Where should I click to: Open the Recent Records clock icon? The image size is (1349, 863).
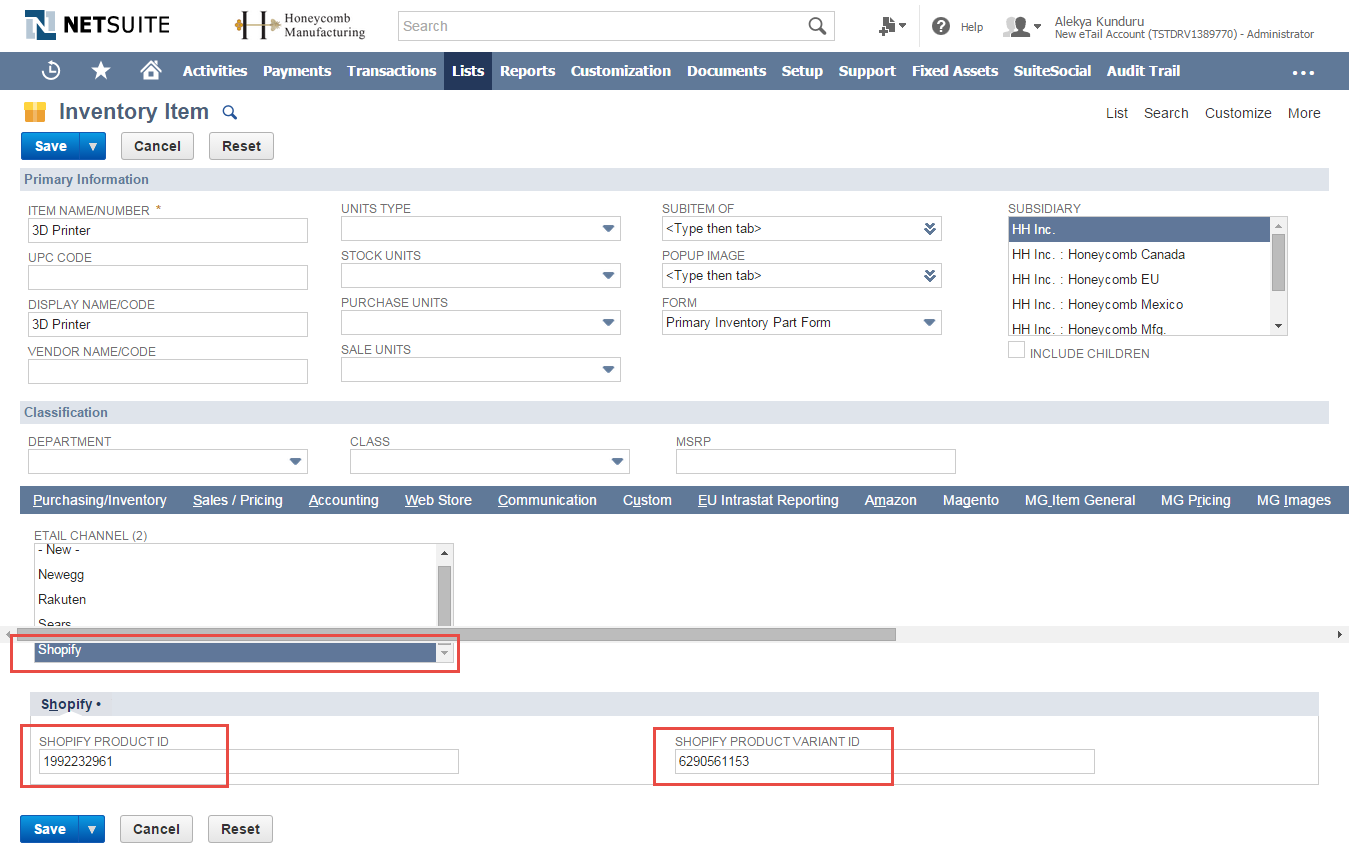point(51,70)
